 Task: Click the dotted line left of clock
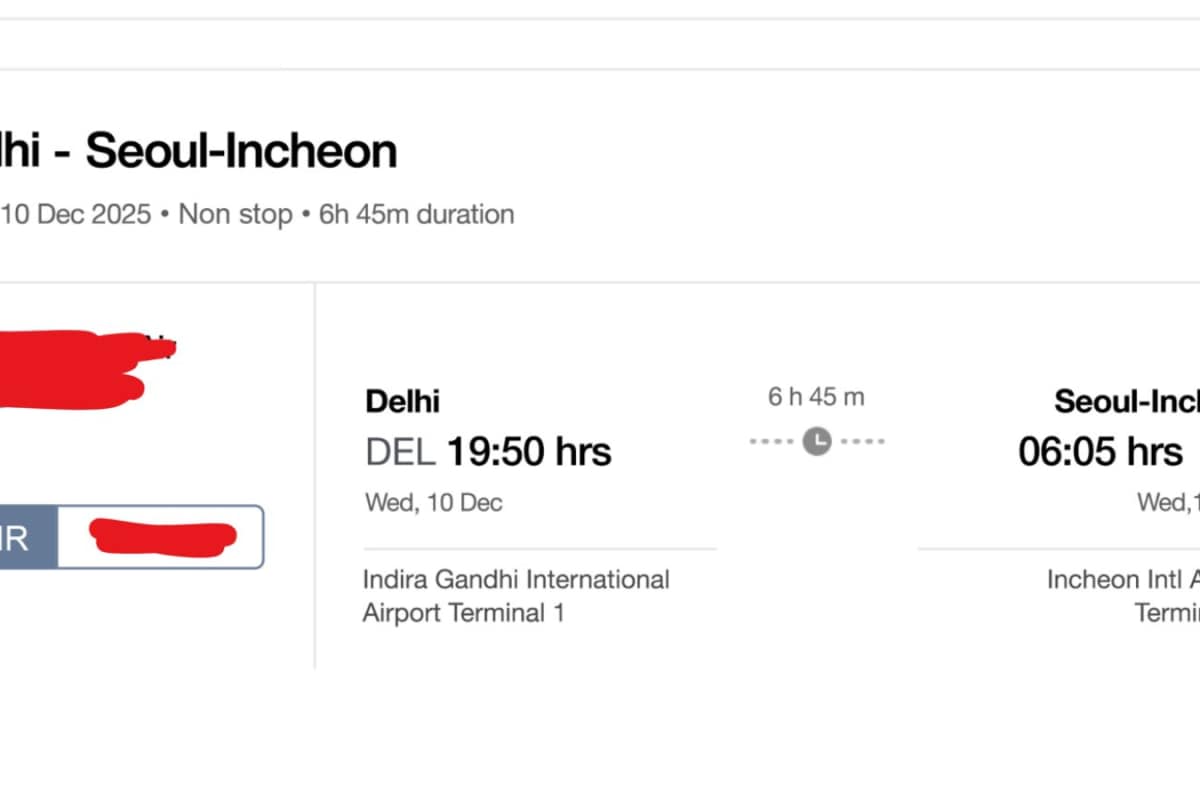[x=771, y=441]
